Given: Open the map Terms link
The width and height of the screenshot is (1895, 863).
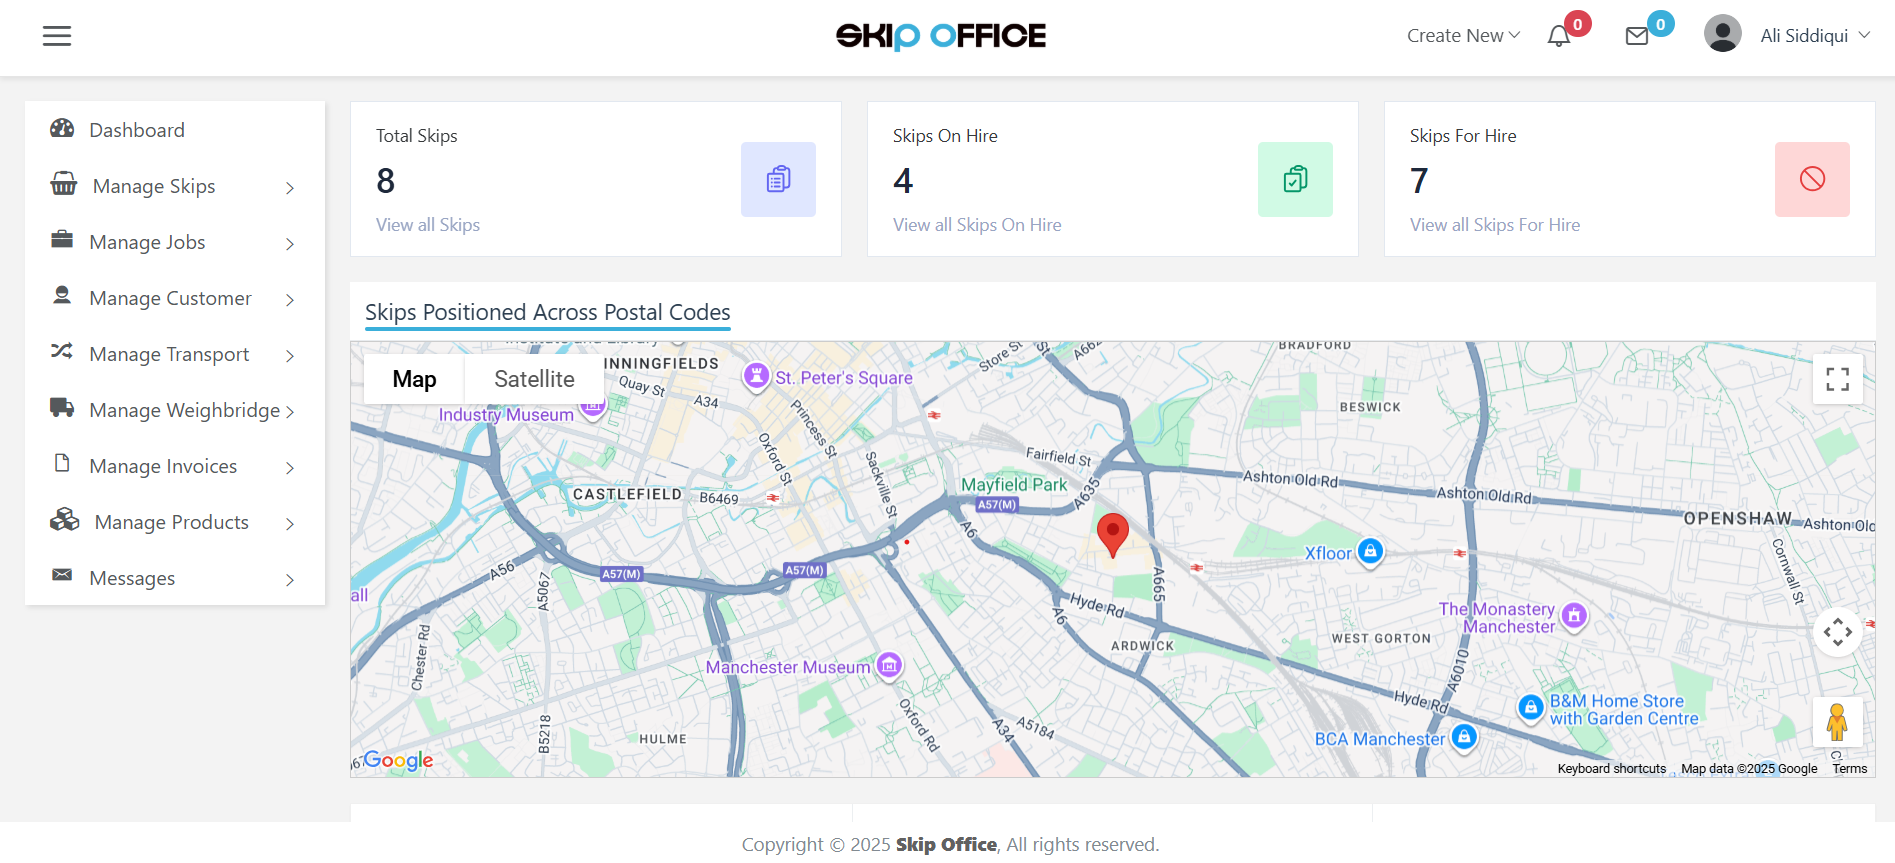Looking at the screenshot, I should pyautogui.click(x=1850, y=769).
